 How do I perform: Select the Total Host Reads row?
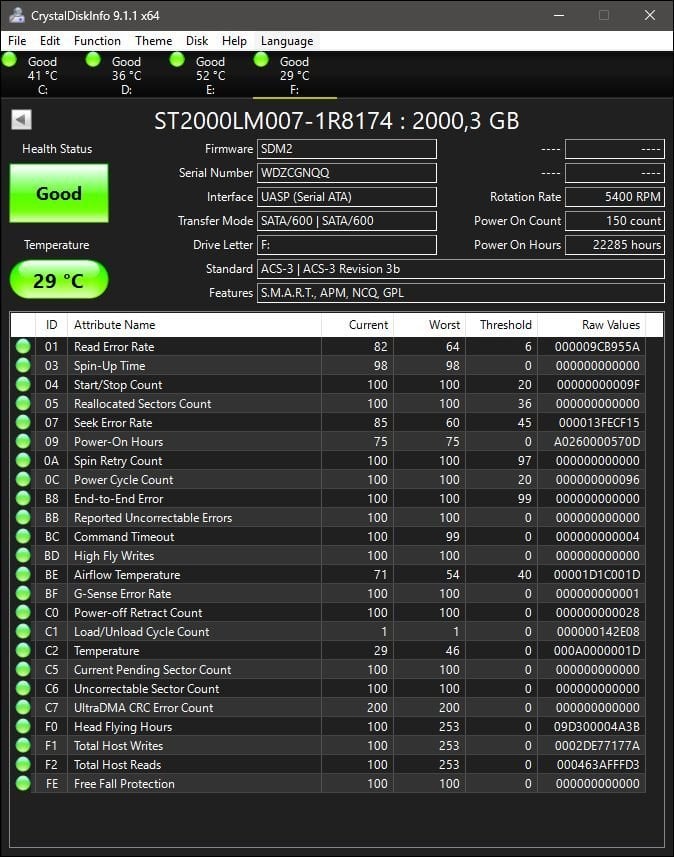tap(328, 765)
